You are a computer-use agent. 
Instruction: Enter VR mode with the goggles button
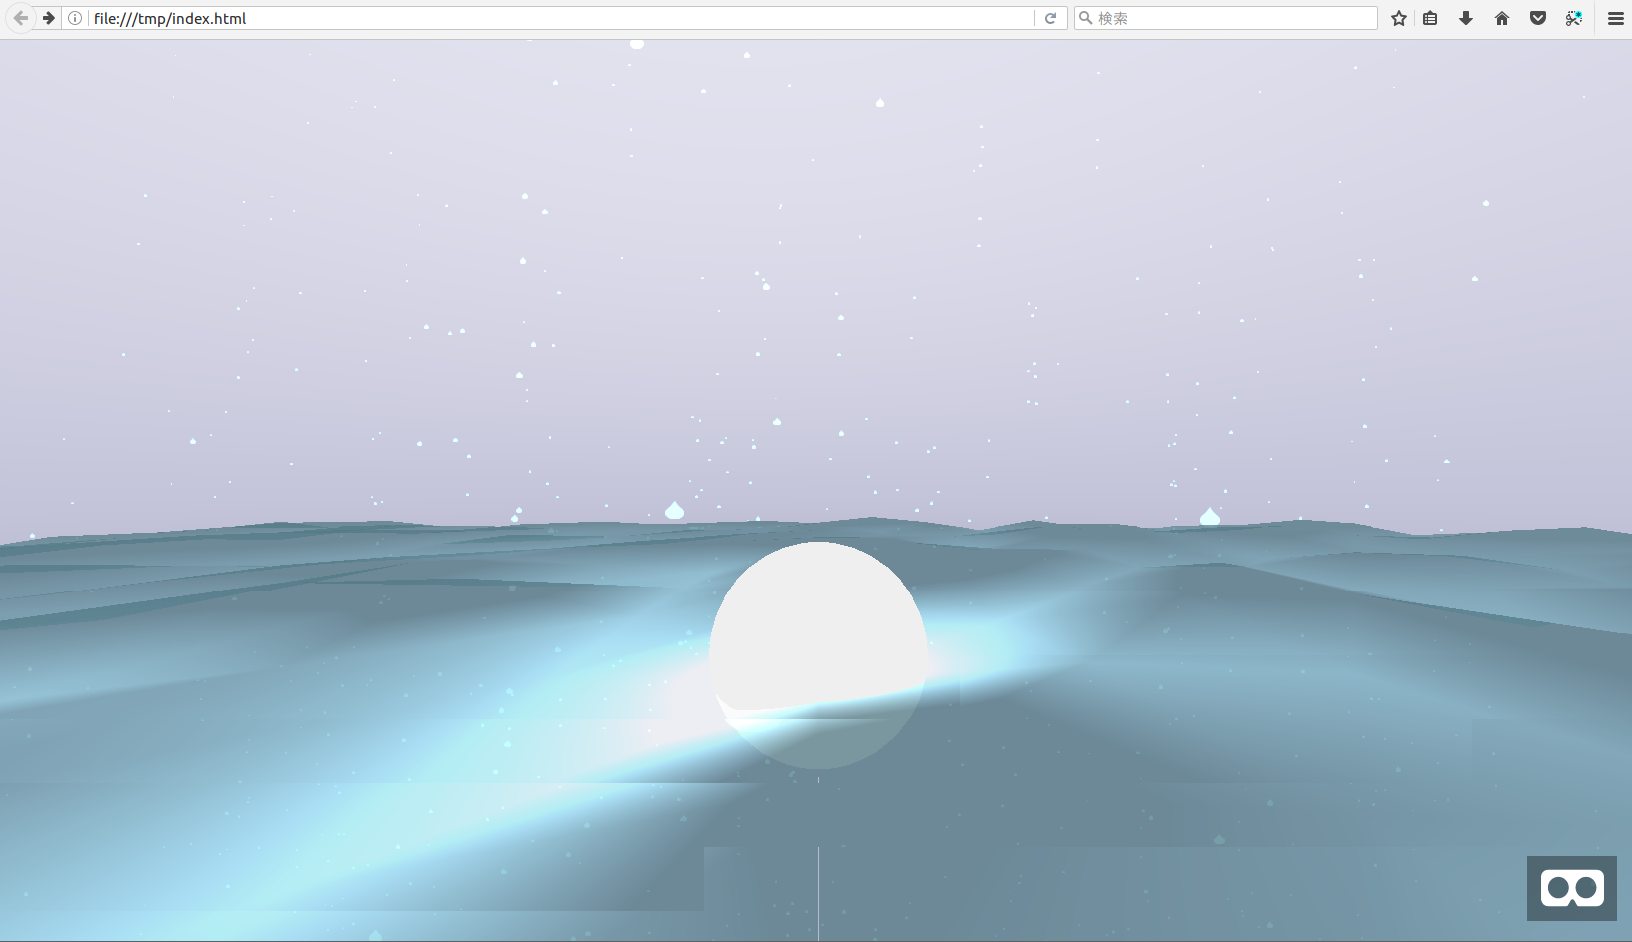(x=1572, y=888)
